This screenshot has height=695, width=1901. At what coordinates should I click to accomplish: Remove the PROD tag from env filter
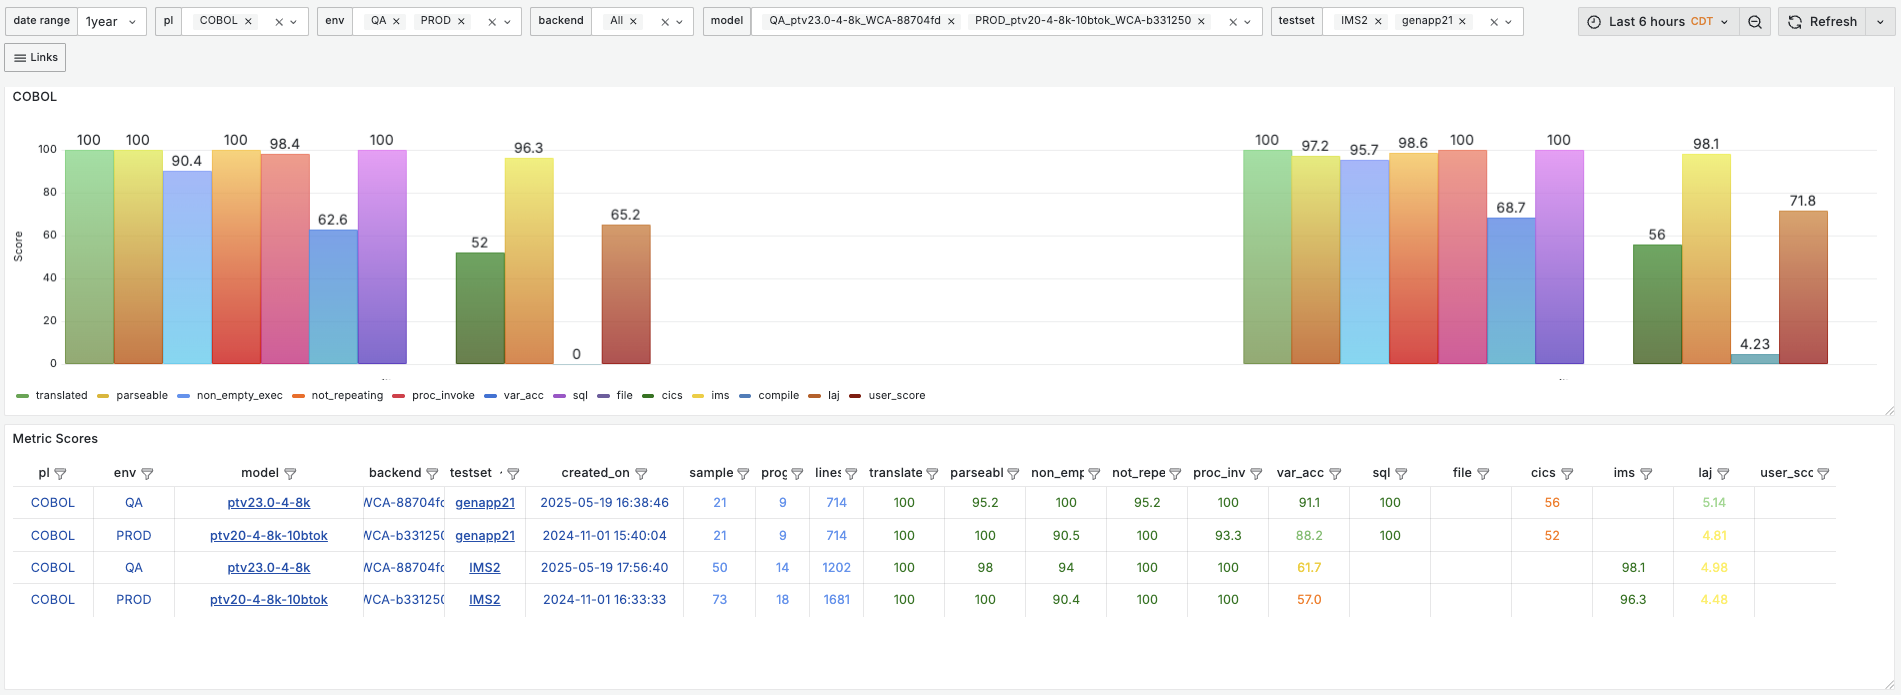(461, 21)
